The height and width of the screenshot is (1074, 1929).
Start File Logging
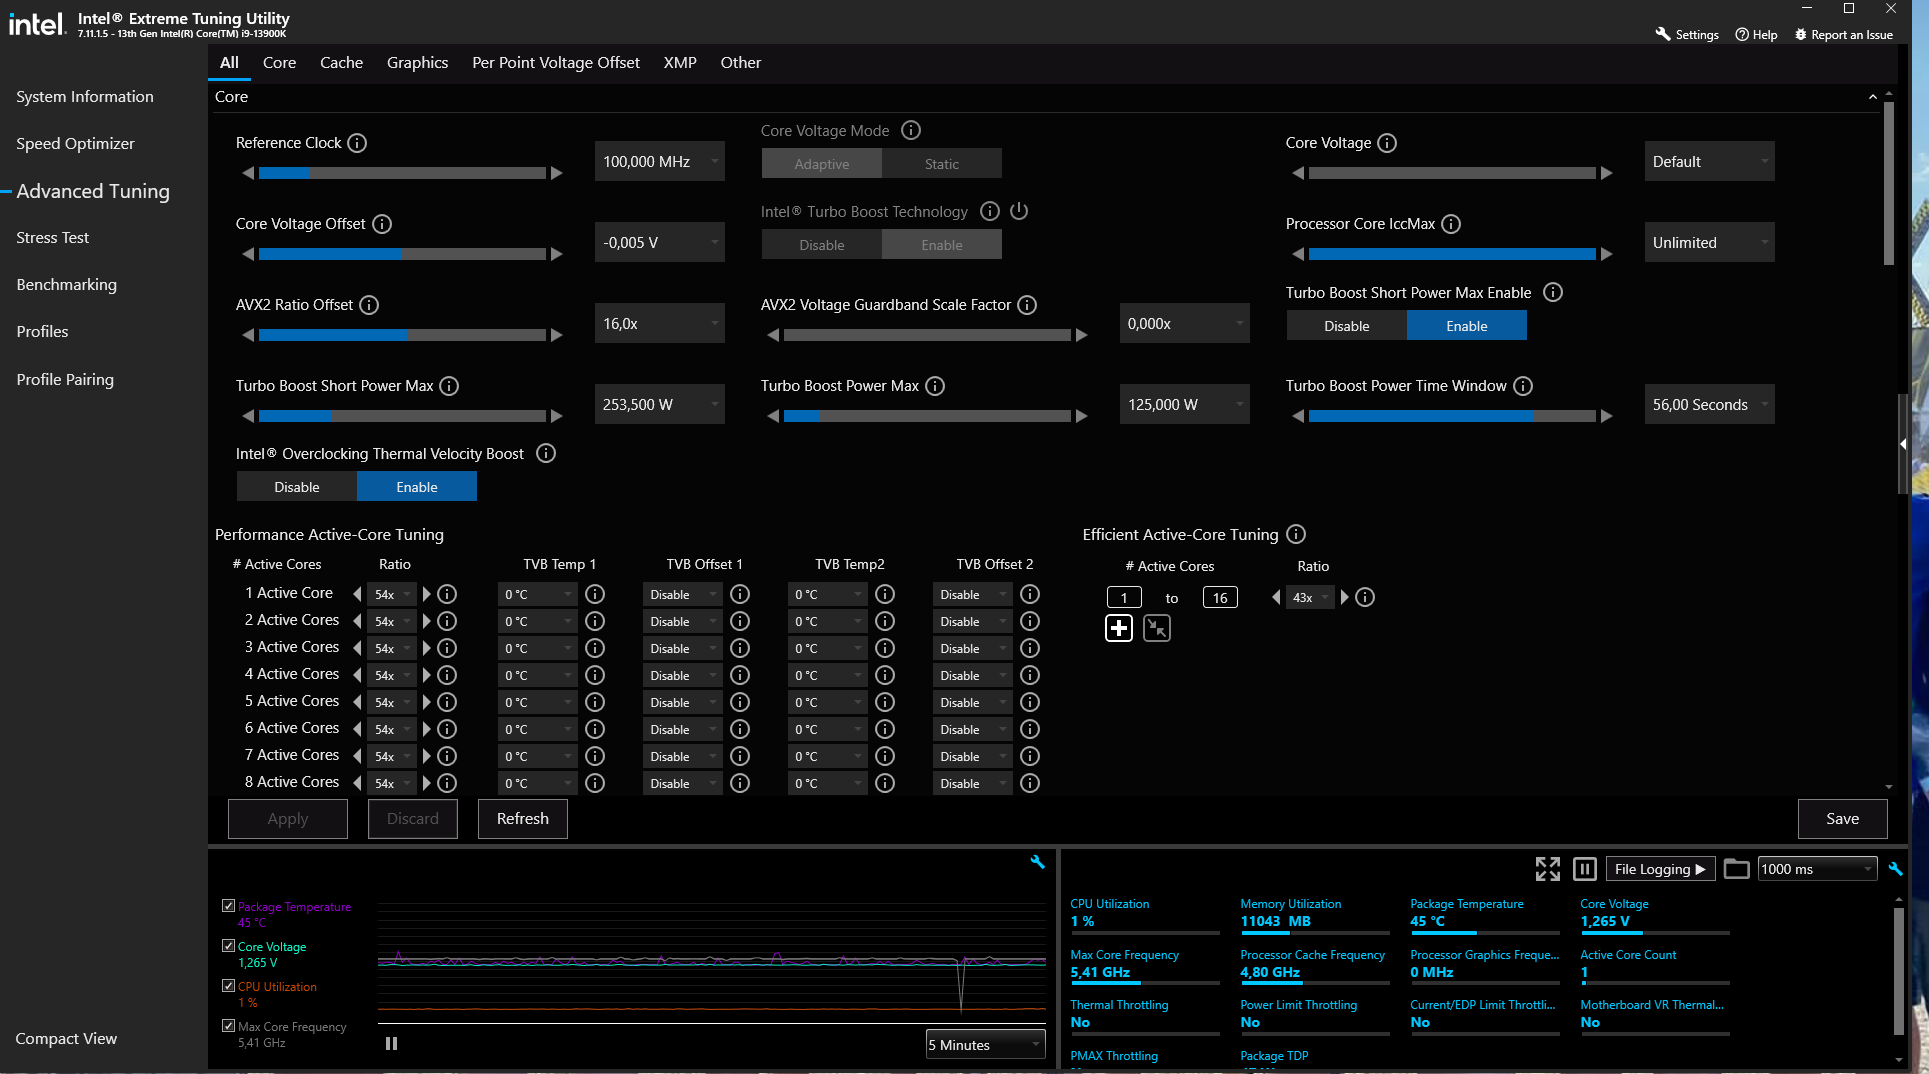1660,869
